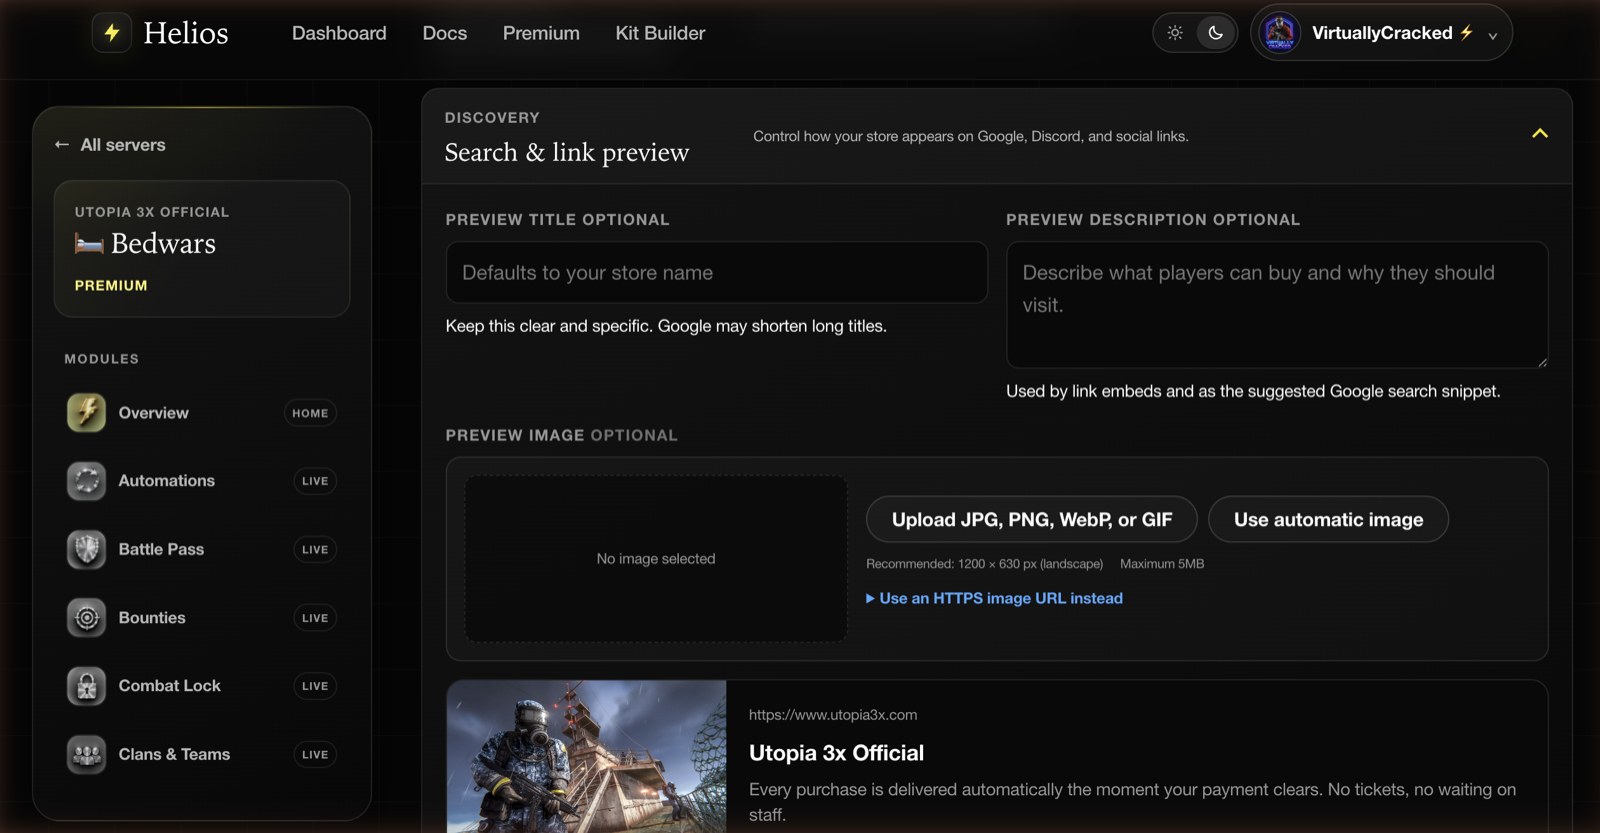
Task: Click the LIVE badge next to Clans & Teams
Action: (x=315, y=754)
